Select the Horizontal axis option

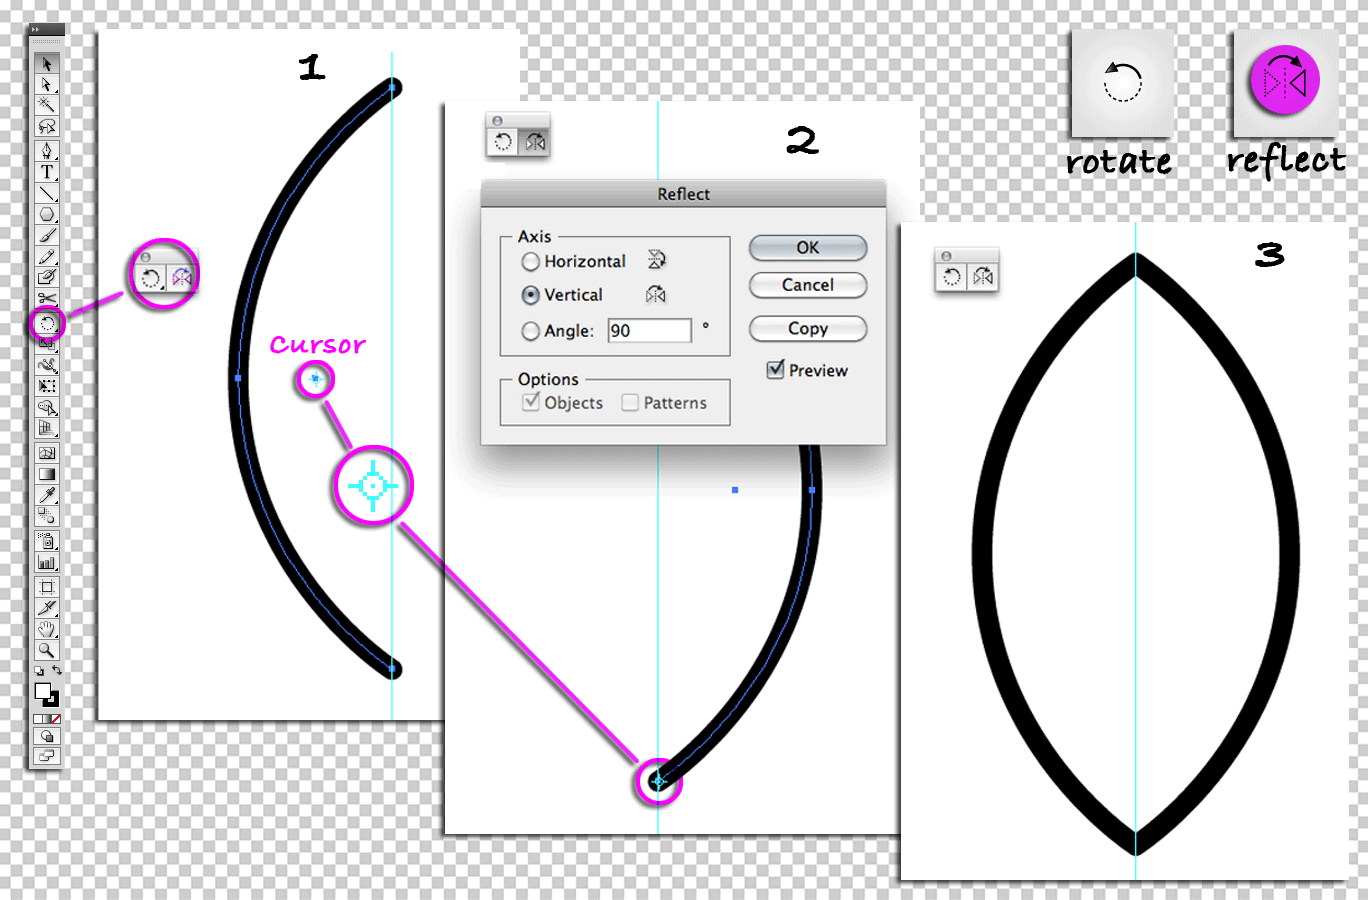click(x=531, y=261)
